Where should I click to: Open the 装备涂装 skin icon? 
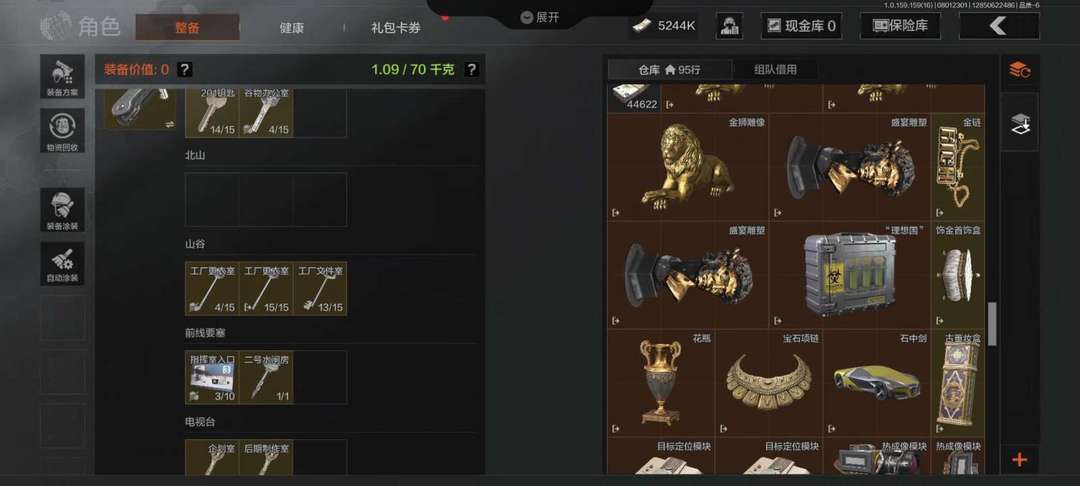click(x=62, y=210)
